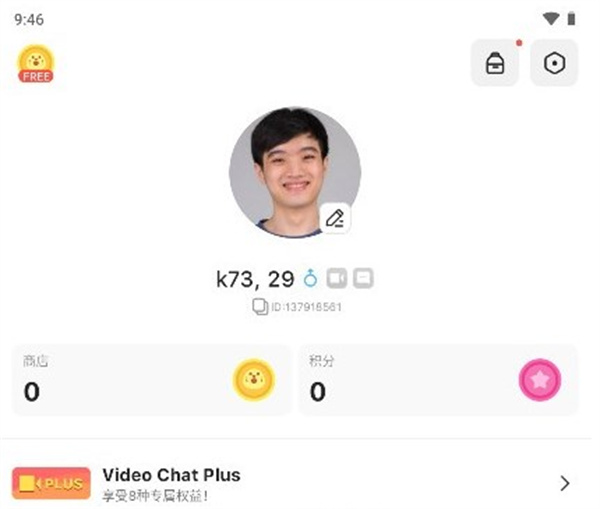Tap the yellow coin mascot in shop card
The width and height of the screenshot is (600, 509).
click(254, 380)
